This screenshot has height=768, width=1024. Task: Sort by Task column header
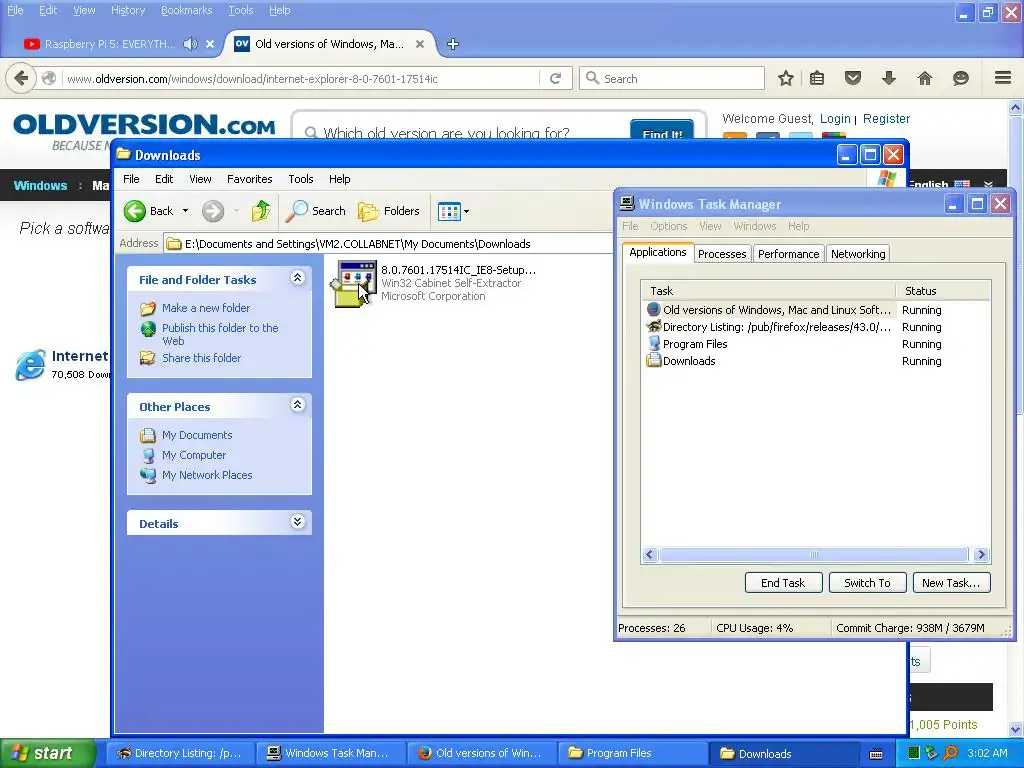click(x=769, y=291)
